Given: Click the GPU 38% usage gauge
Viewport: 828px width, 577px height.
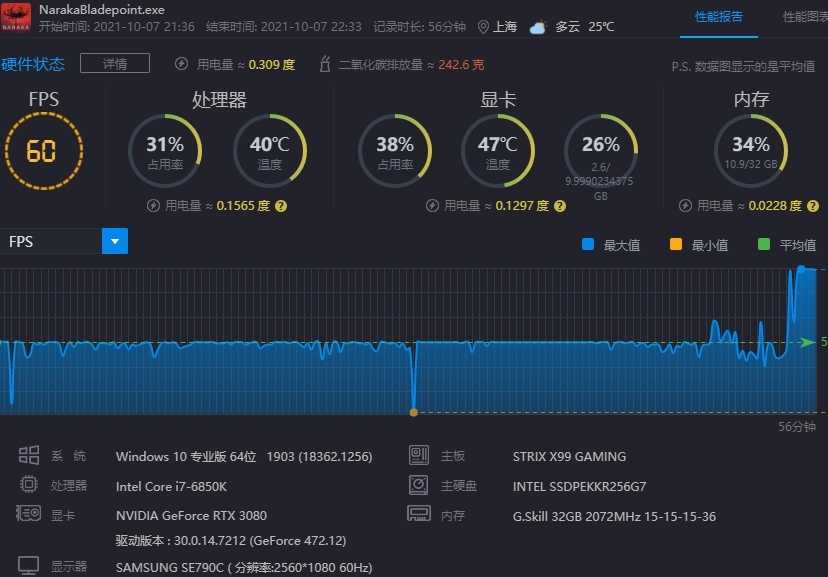Looking at the screenshot, I should point(395,151).
